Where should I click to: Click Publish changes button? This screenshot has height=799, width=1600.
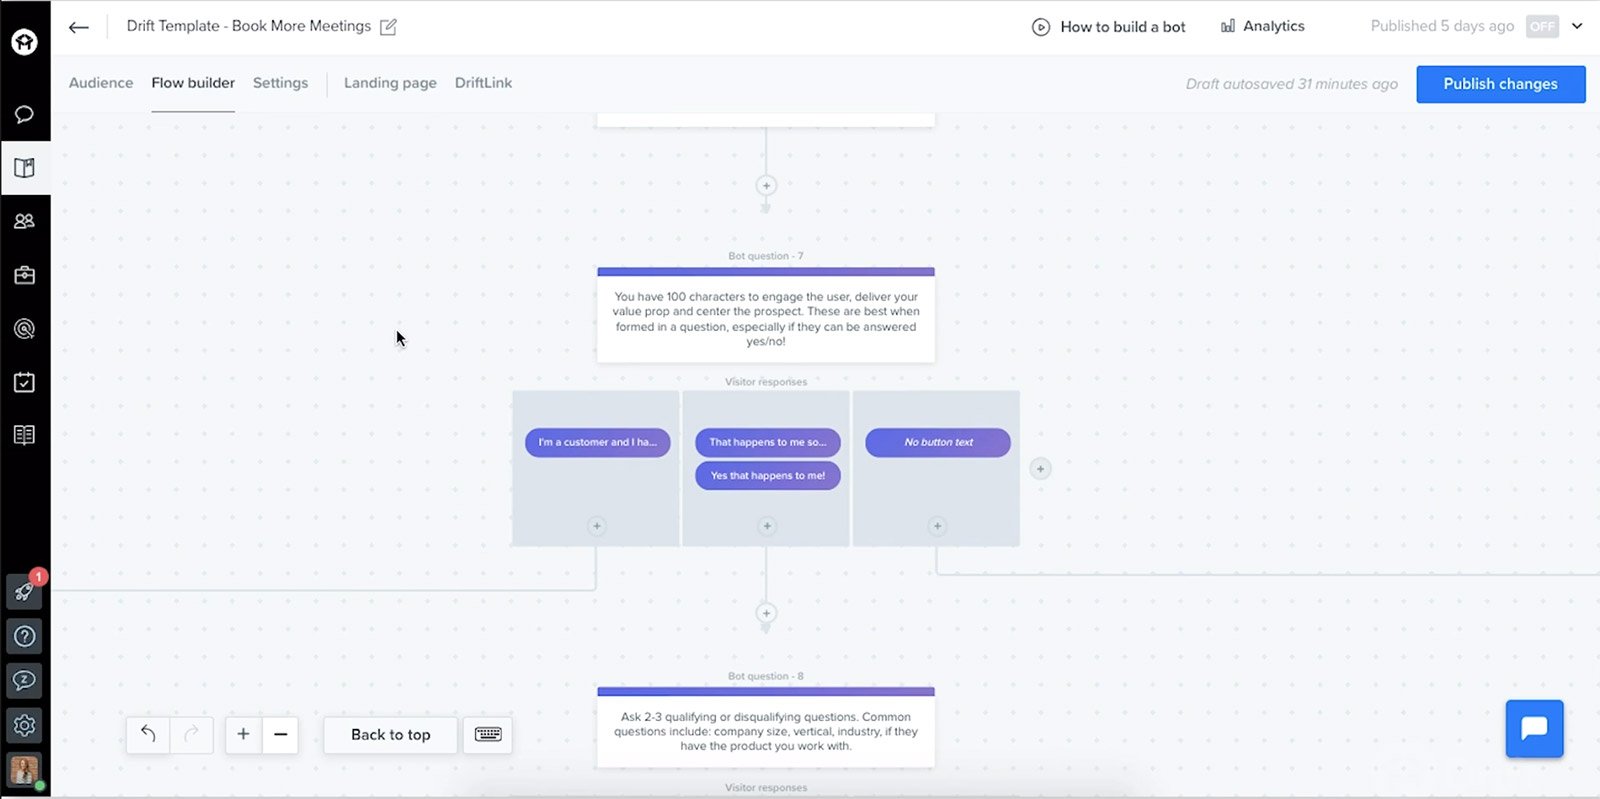click(x=1500, y=84)
